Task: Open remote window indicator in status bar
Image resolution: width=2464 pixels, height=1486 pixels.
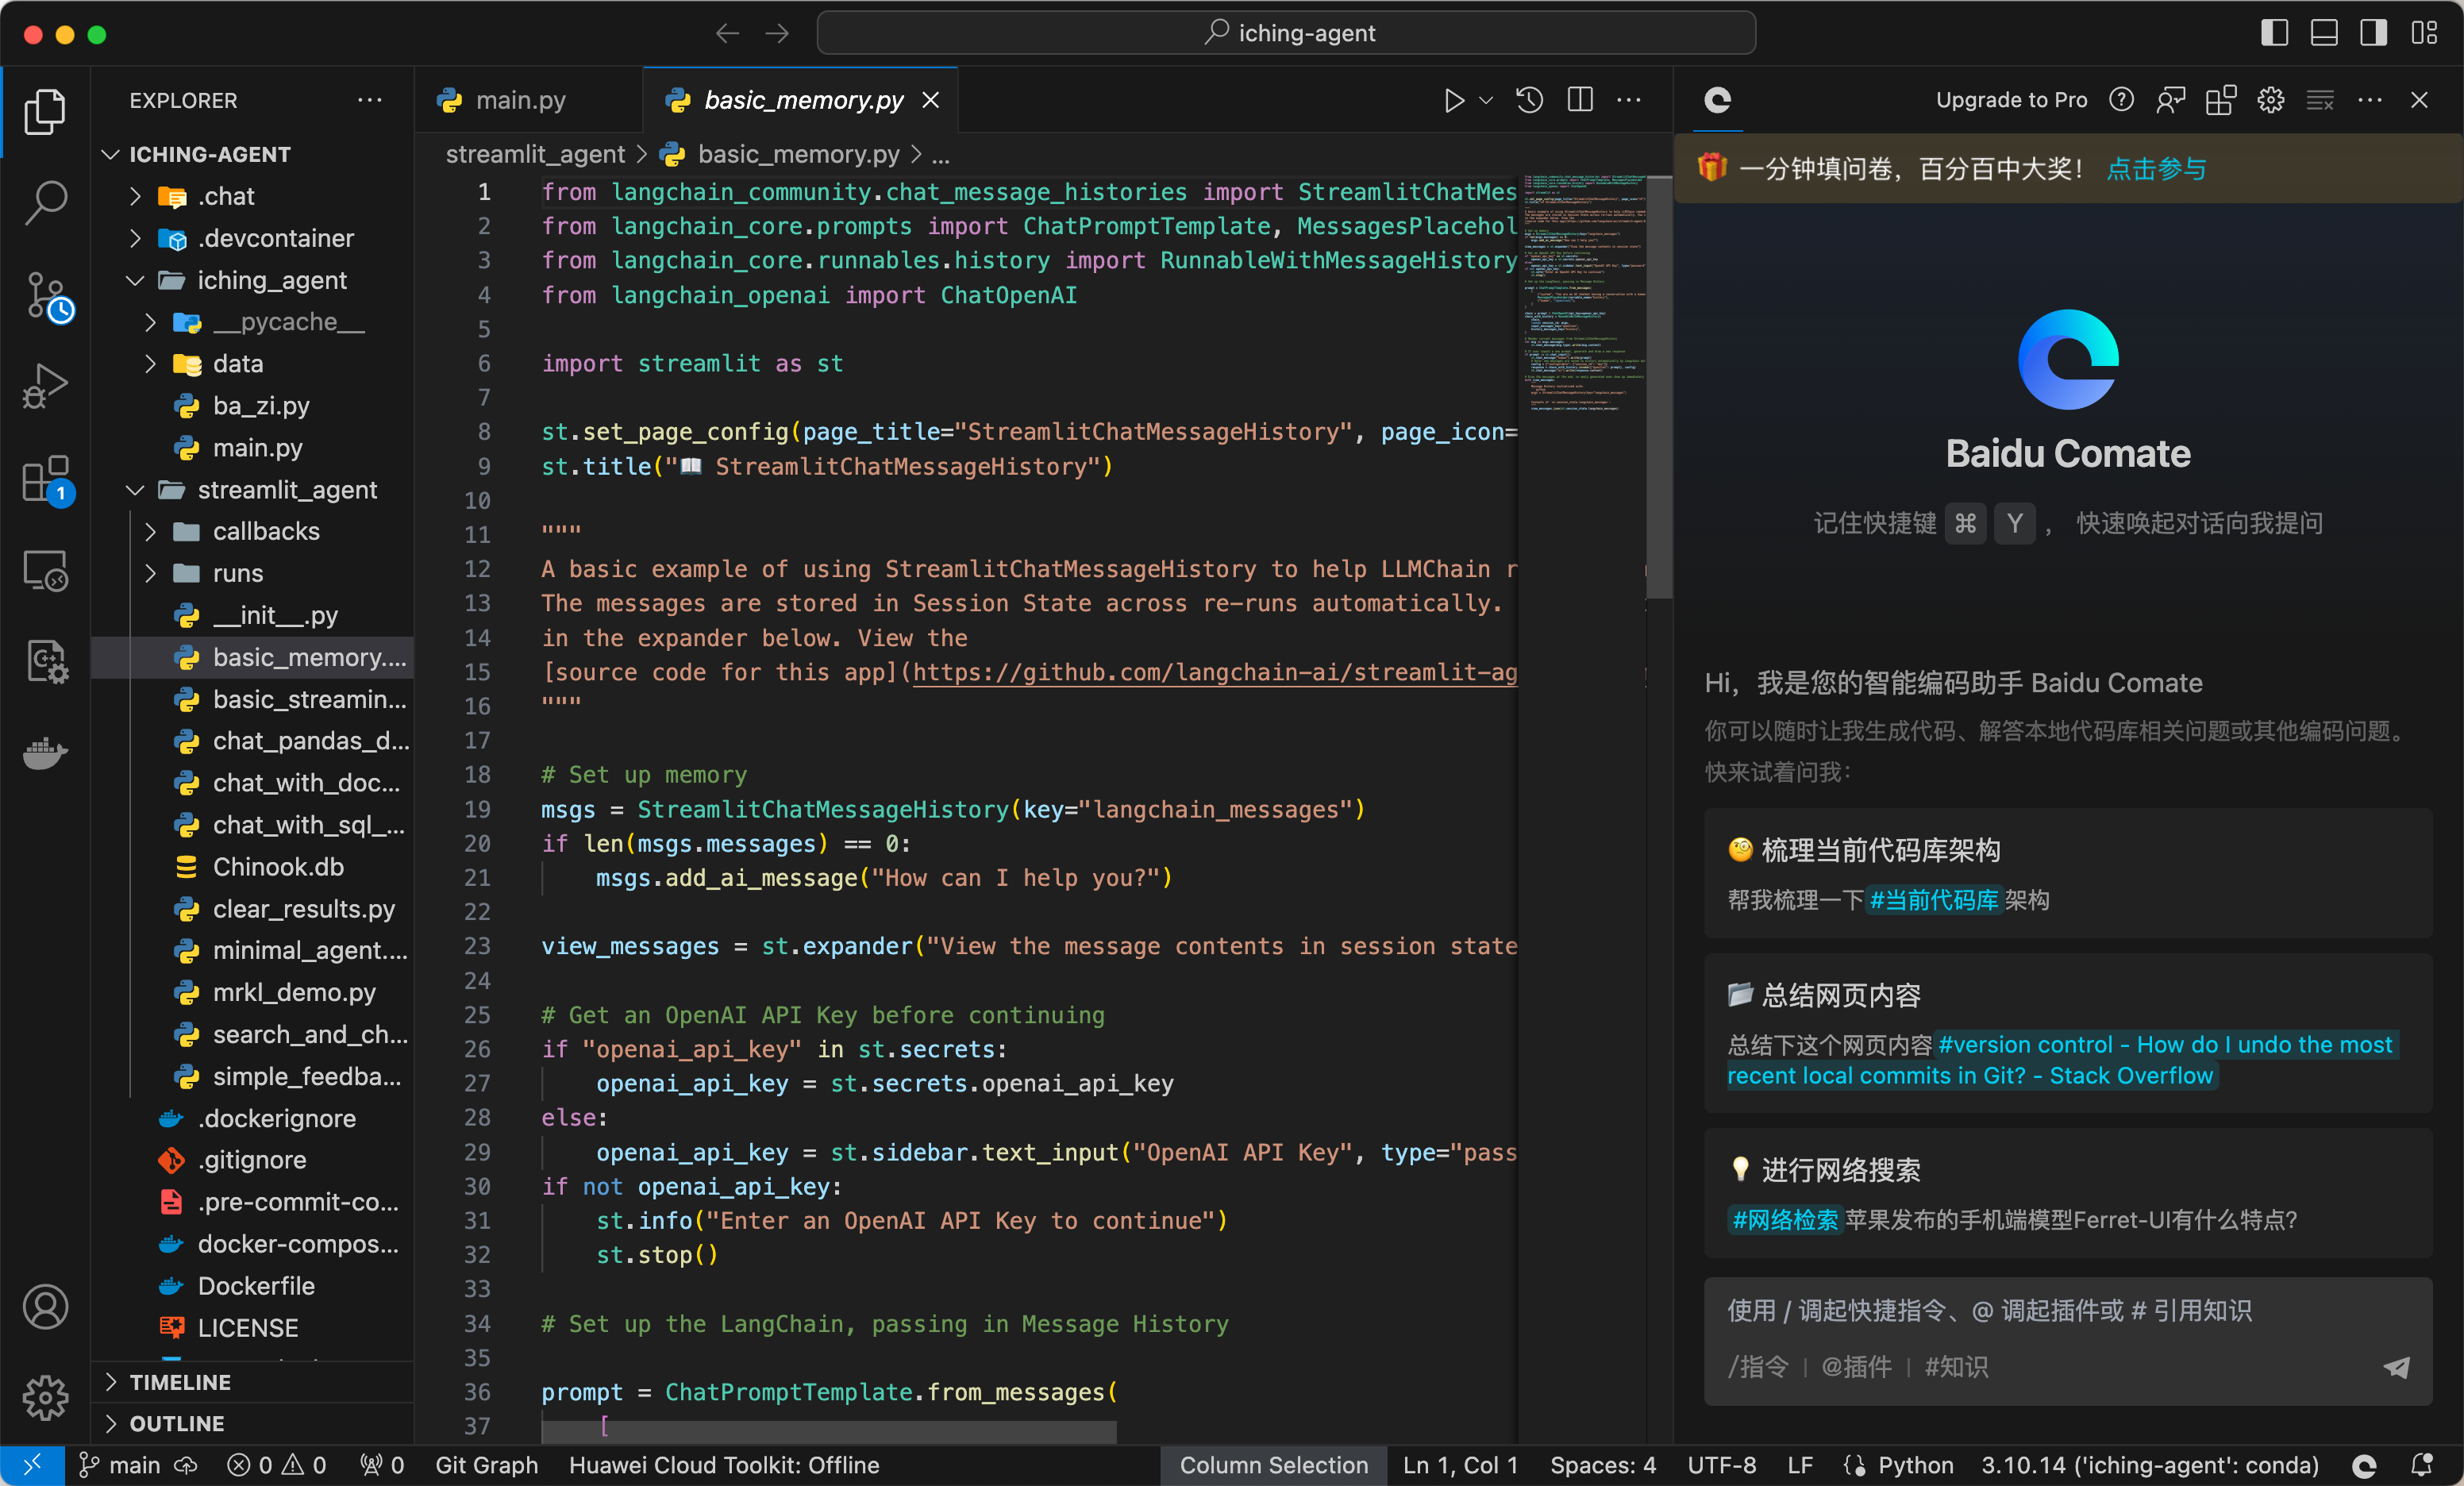Action: point(32,1466)
